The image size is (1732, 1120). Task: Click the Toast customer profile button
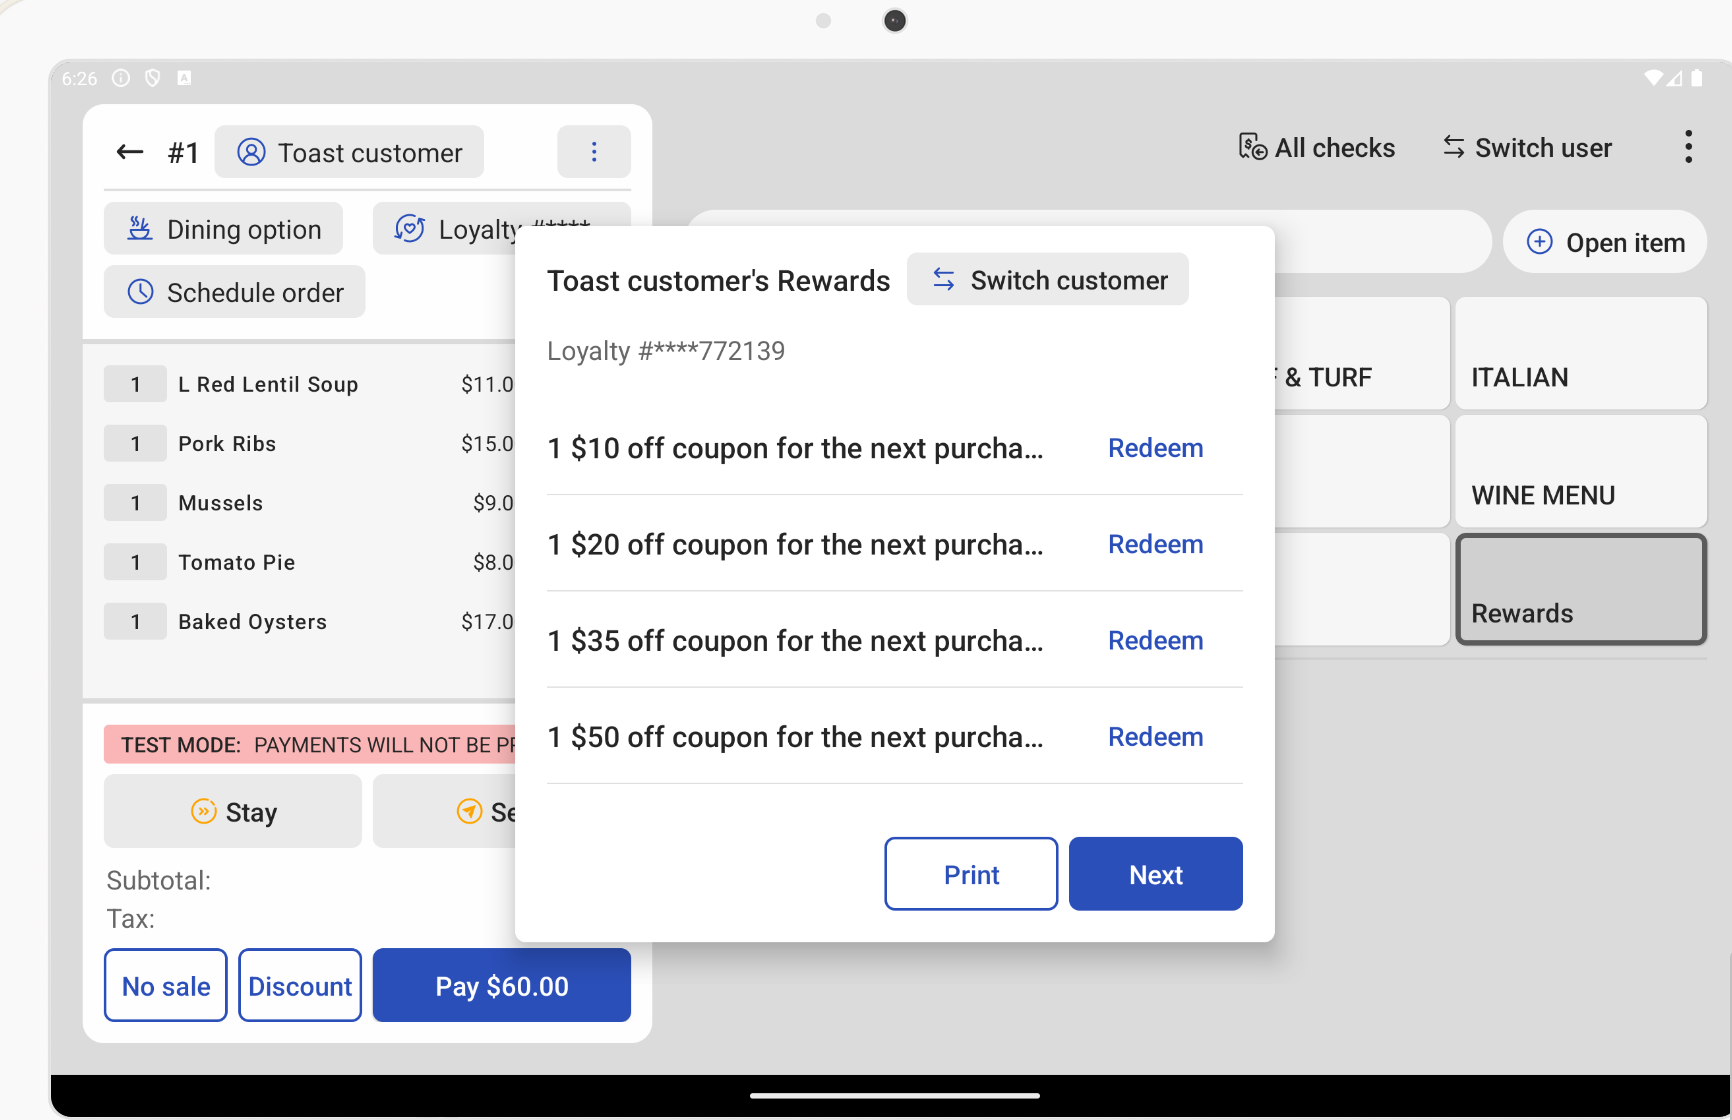click(x=350, y=152)
